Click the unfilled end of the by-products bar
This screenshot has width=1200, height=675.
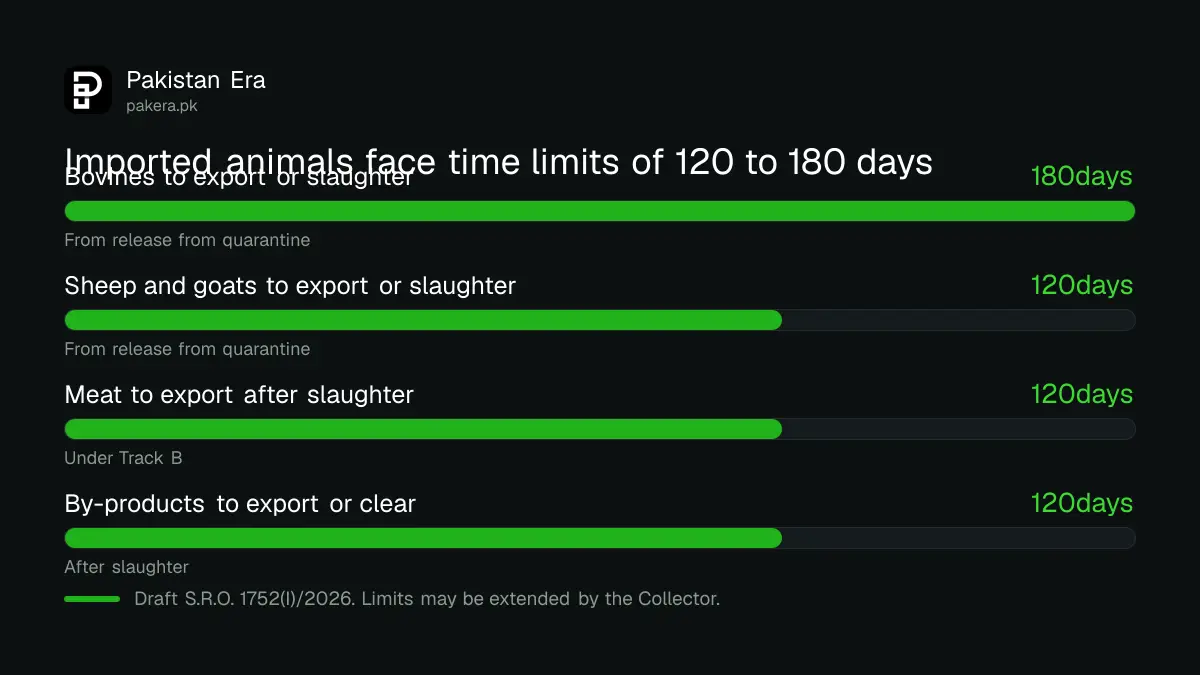tap(958, 538)
